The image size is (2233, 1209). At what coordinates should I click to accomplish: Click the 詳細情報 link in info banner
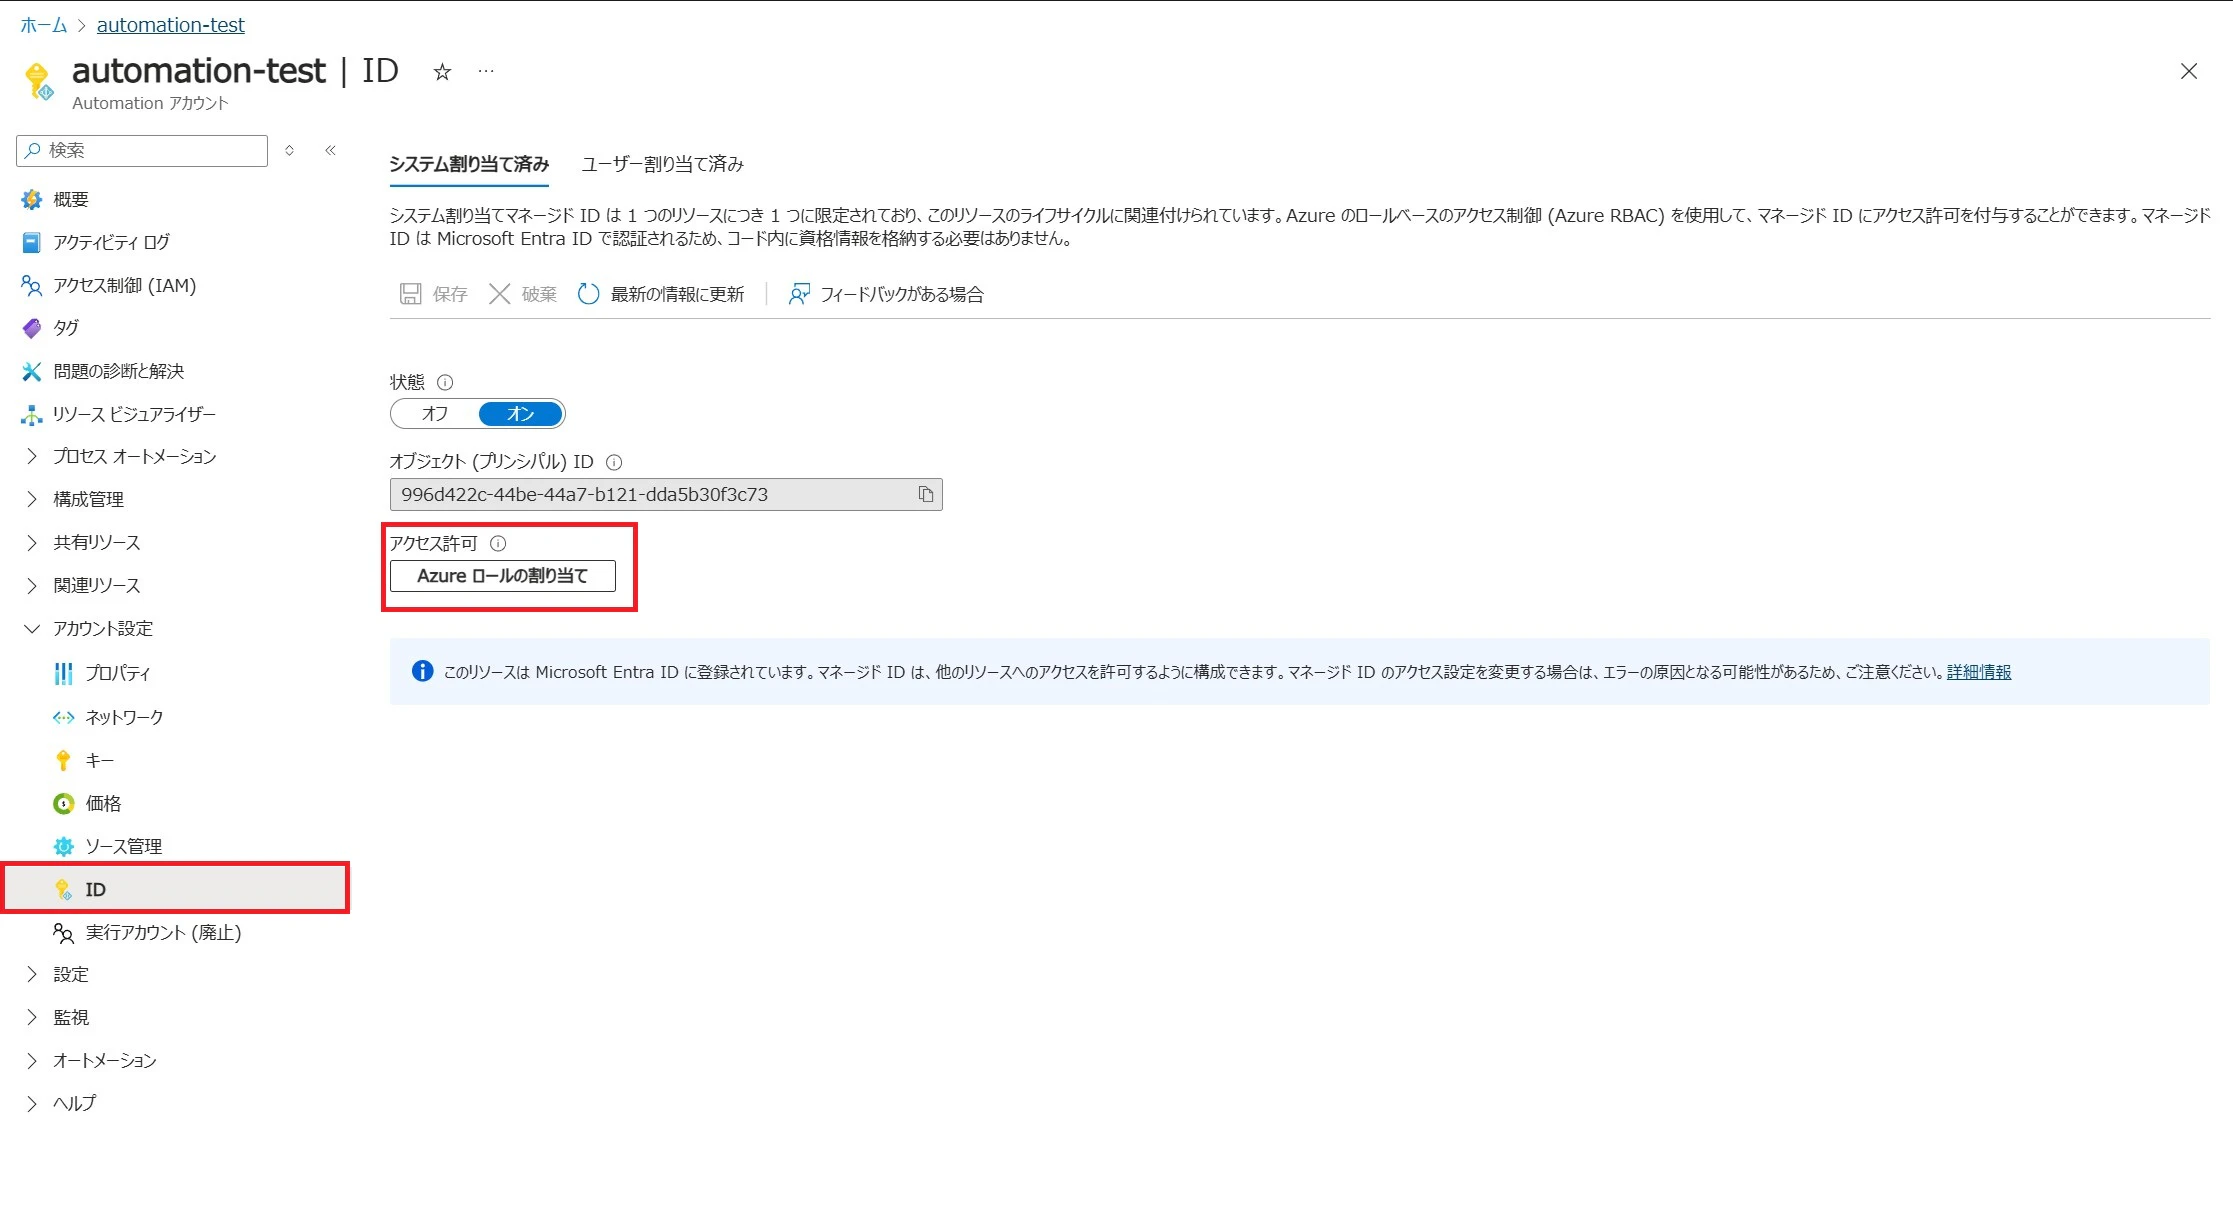1979,672
